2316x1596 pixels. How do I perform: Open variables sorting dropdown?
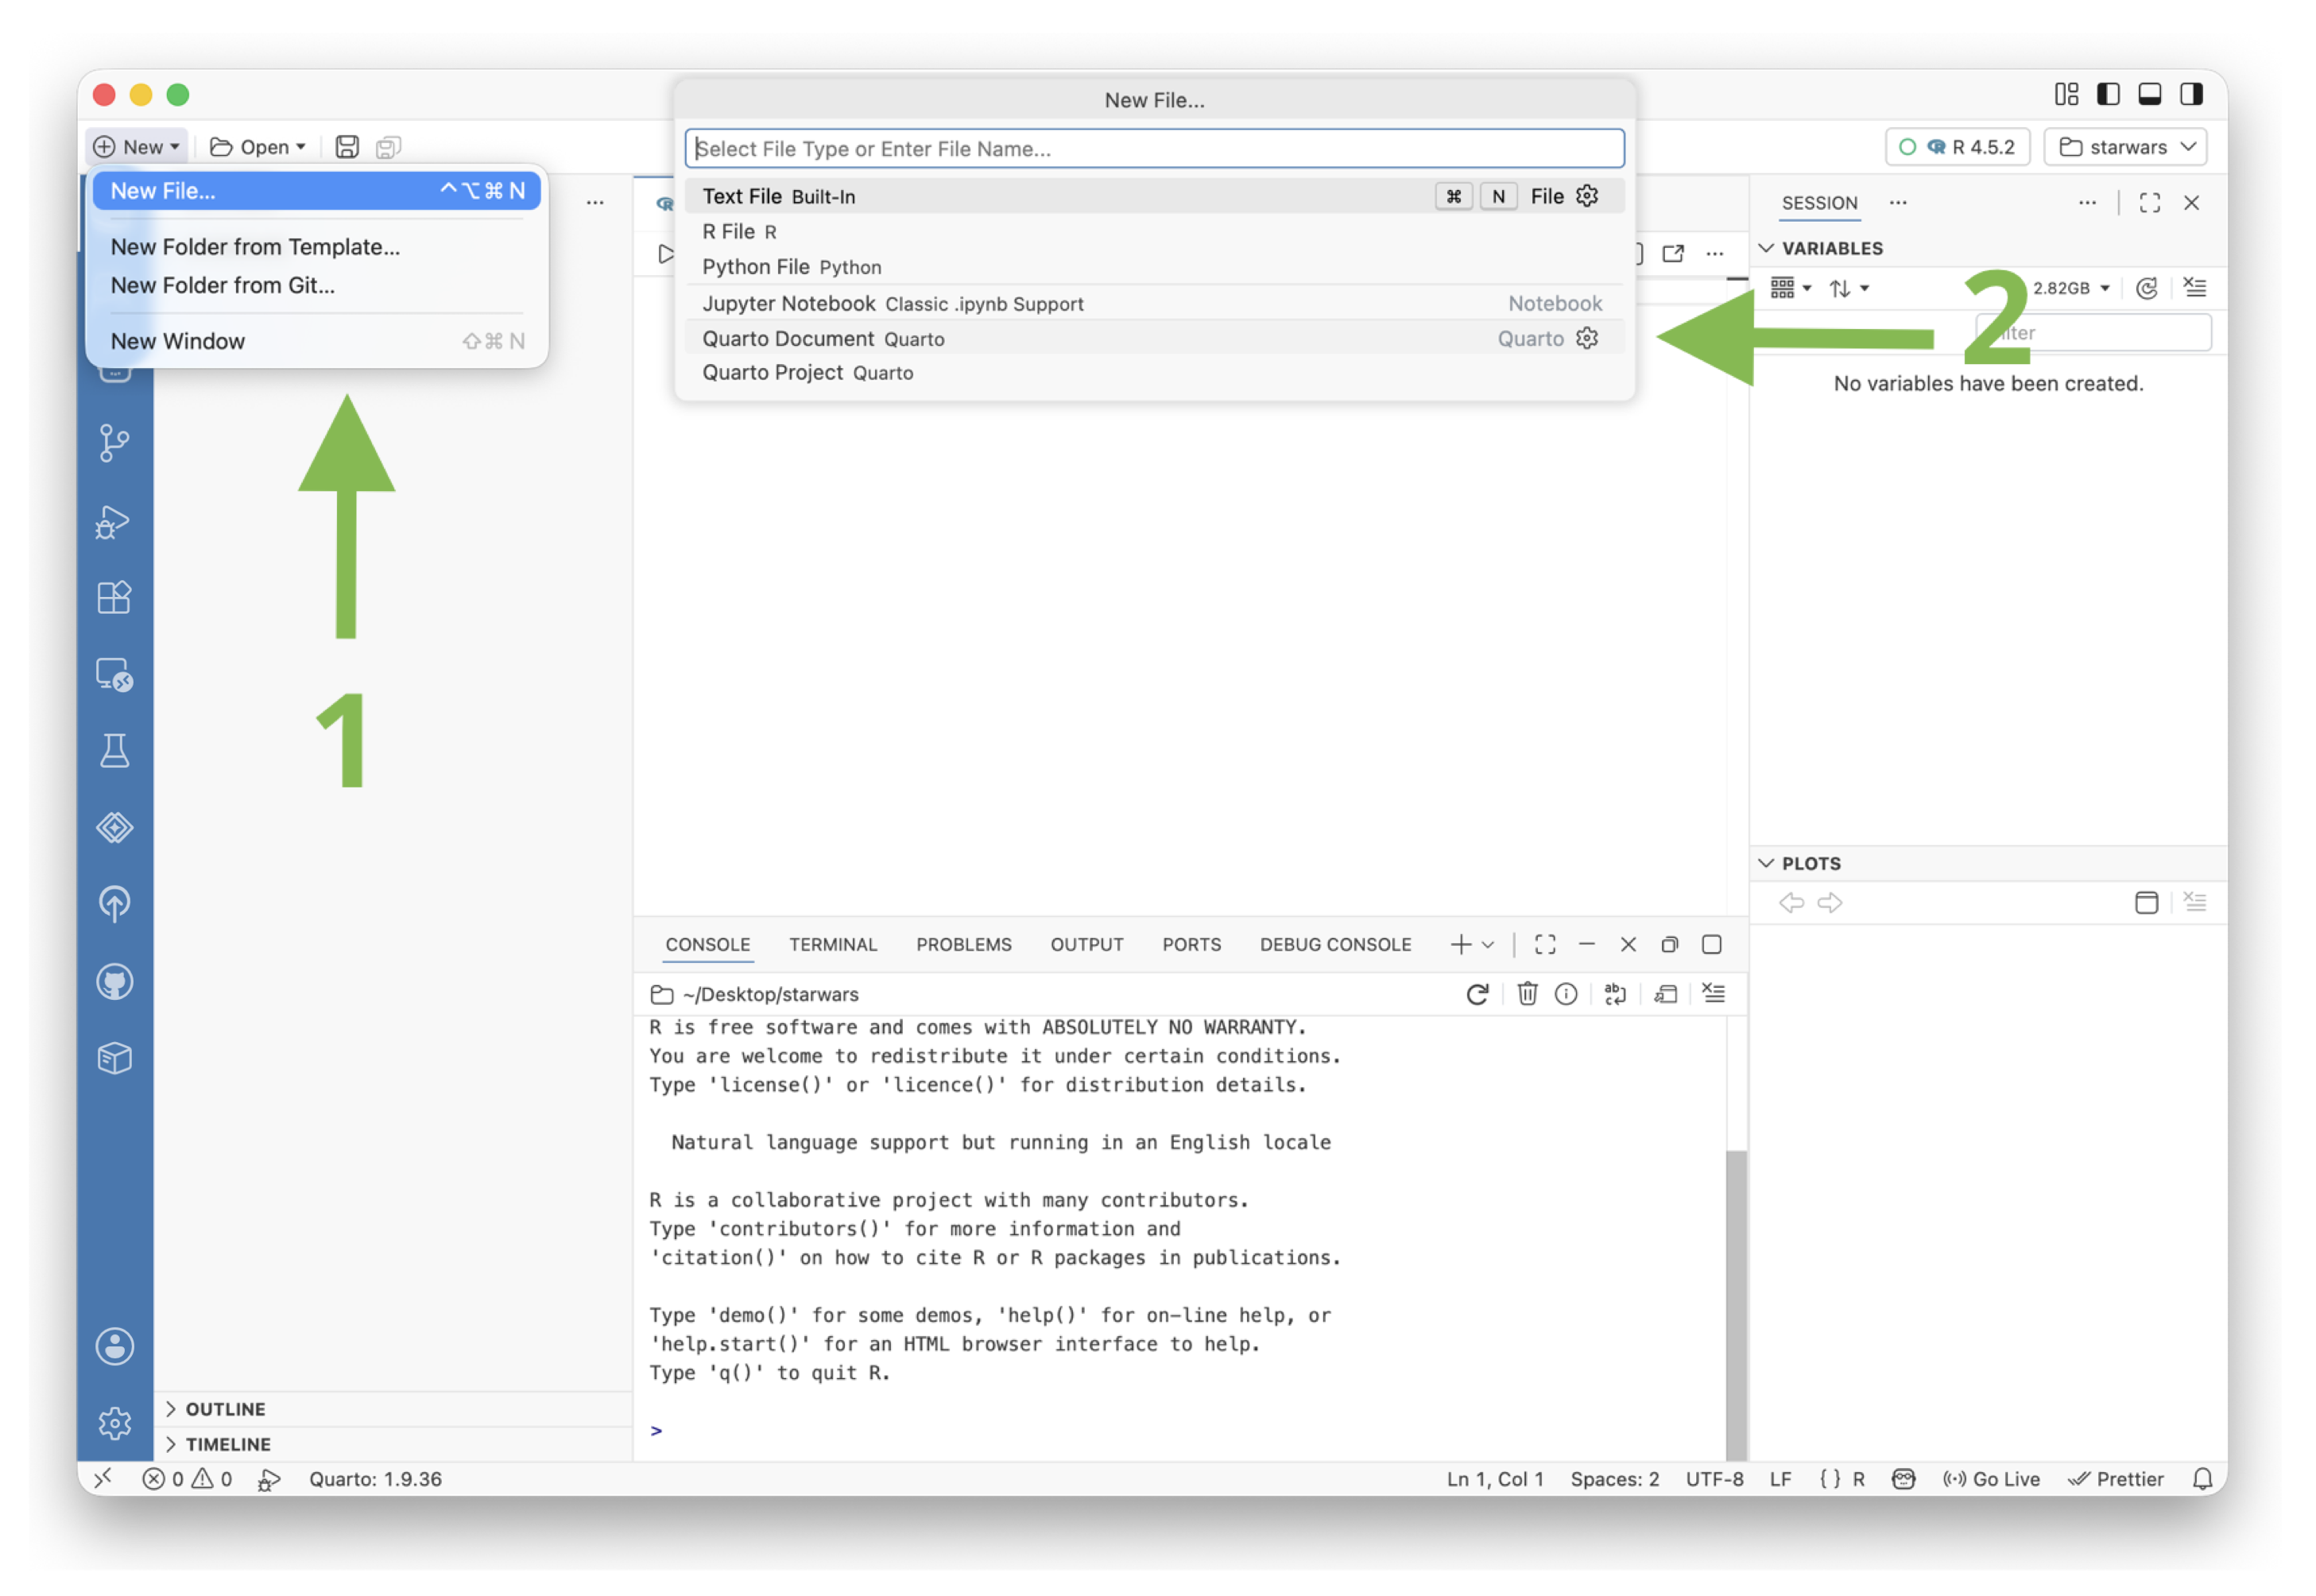[x=1848, y=288]
